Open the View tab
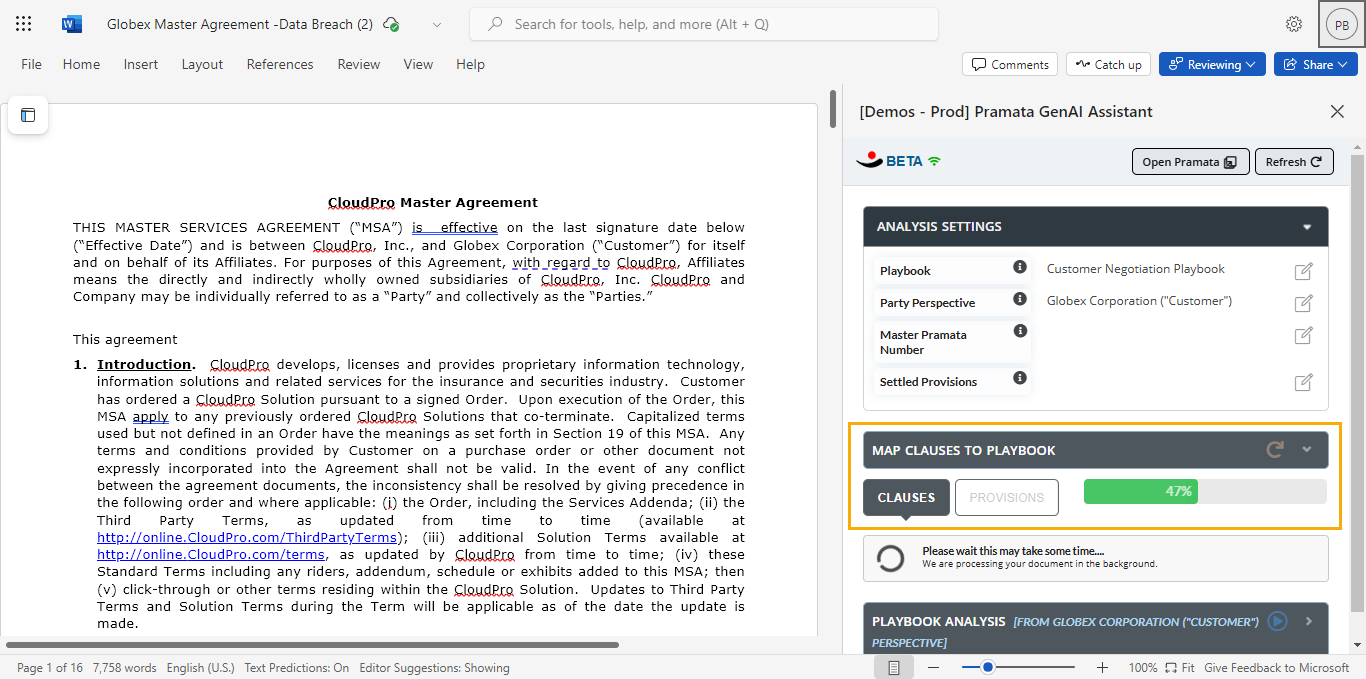The image size is (1366, 679). [418, 64]
